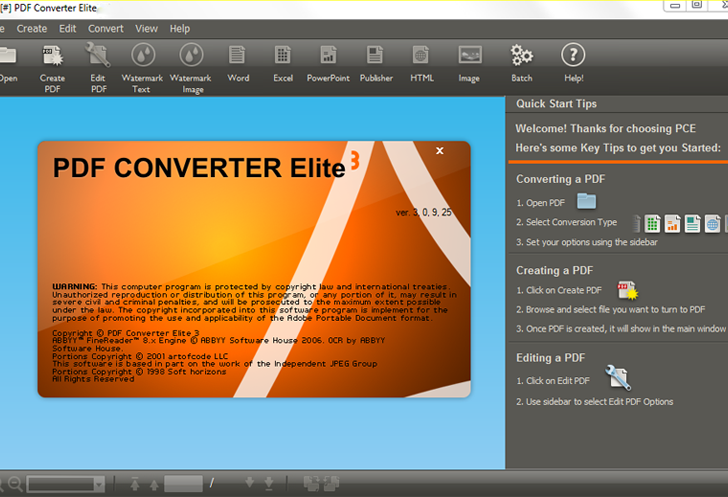The height and width of the screenshot is (497, 728).
Task: Close the PDF Converter Elite splash dialog
Action: click(x=440, y=151)
